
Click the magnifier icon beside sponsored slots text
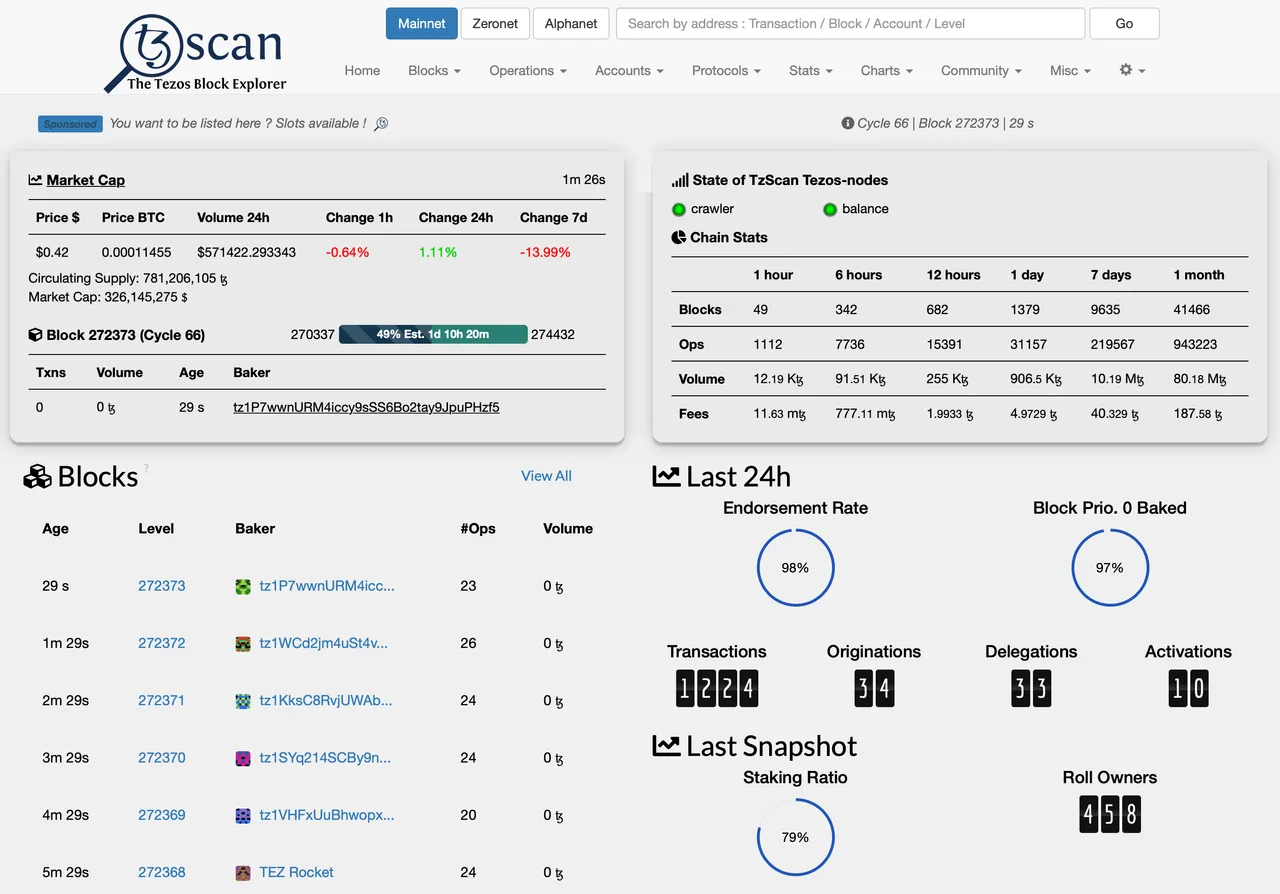pyautogui.click(x=381, y=124)
